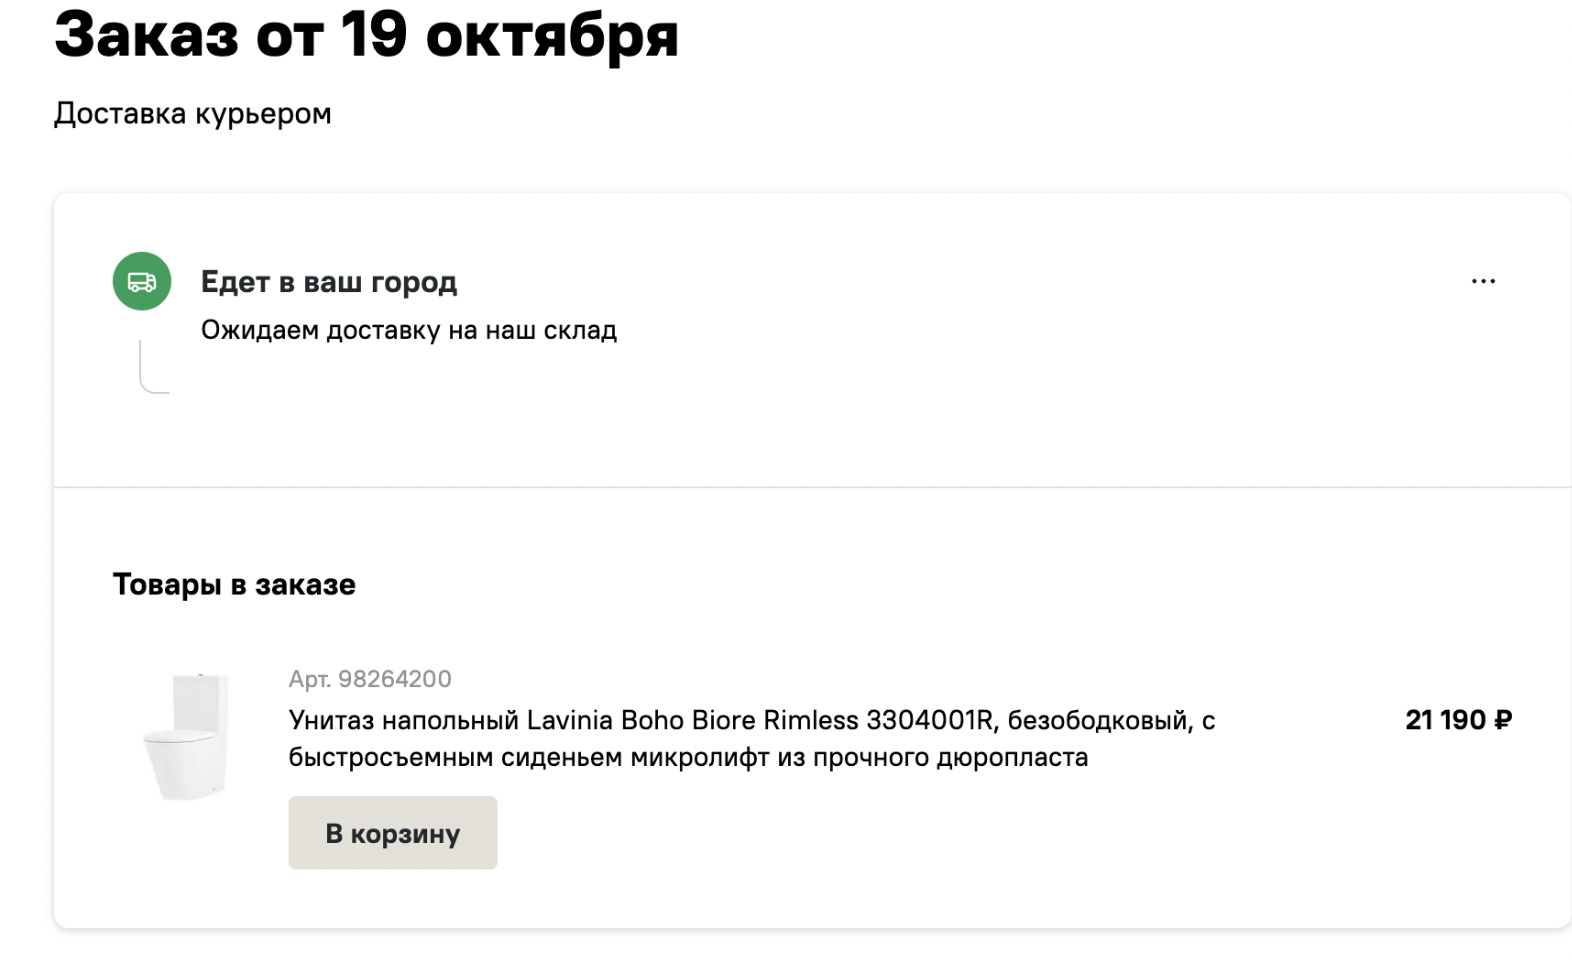Click the "Товары в заказе" section heading

pyautogui.click(x=234, y=584)
